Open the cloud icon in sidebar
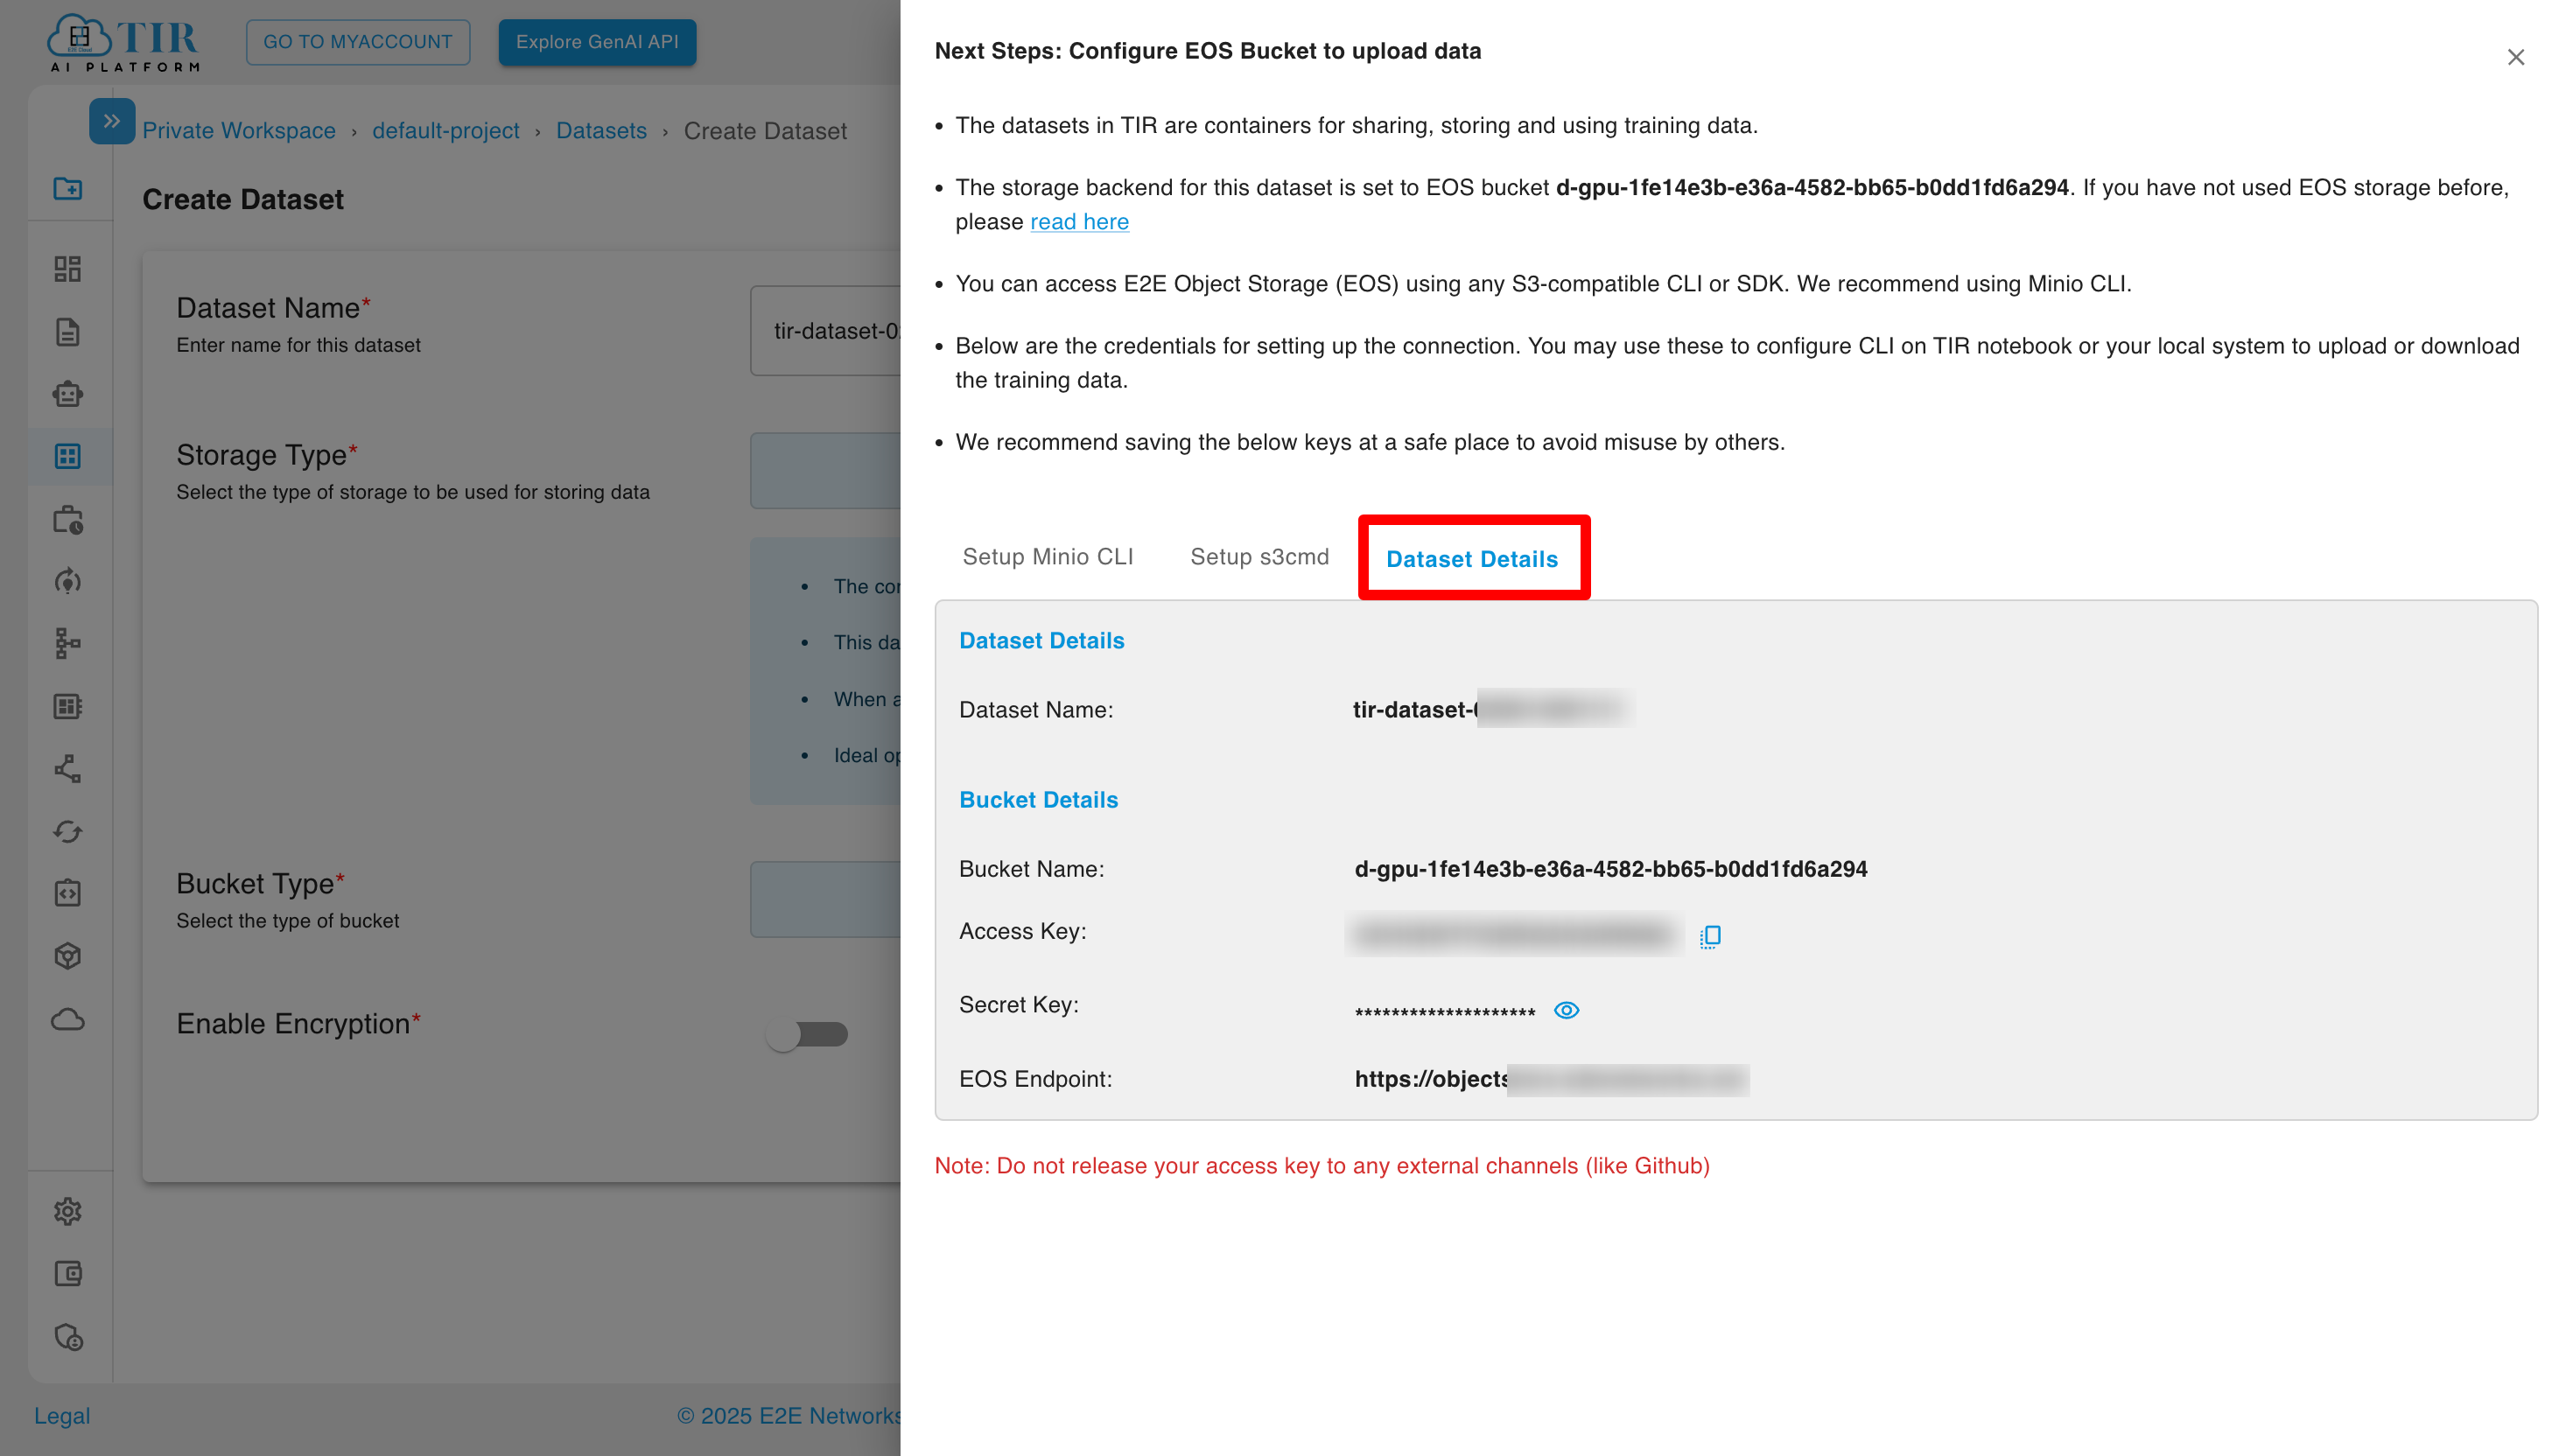Image resolution: width=2573 pixels, height=1456 pixels. pos(68,1019)
